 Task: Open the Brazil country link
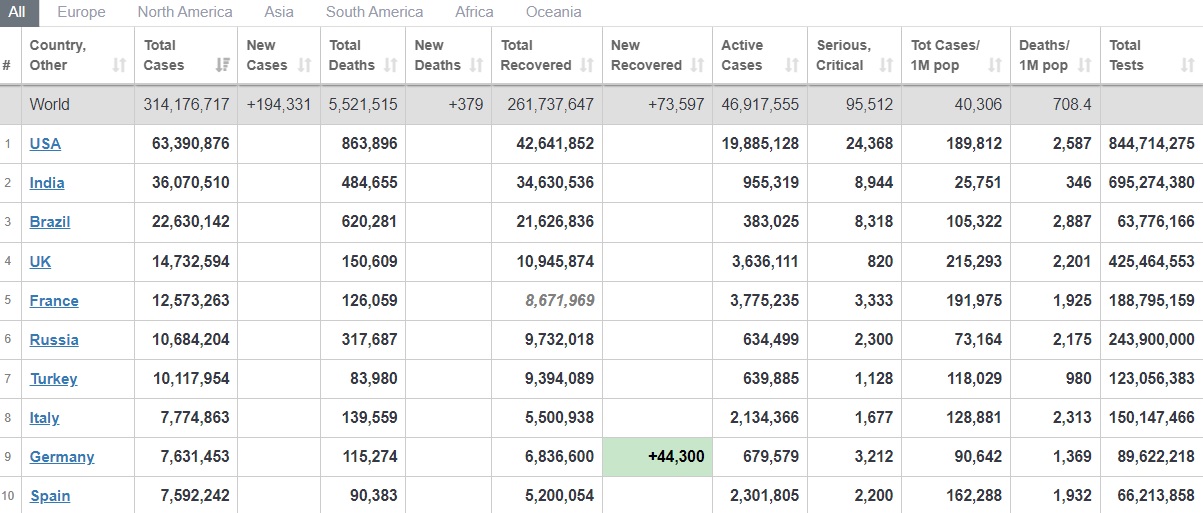pyautogui.click(x=50, y=222)
